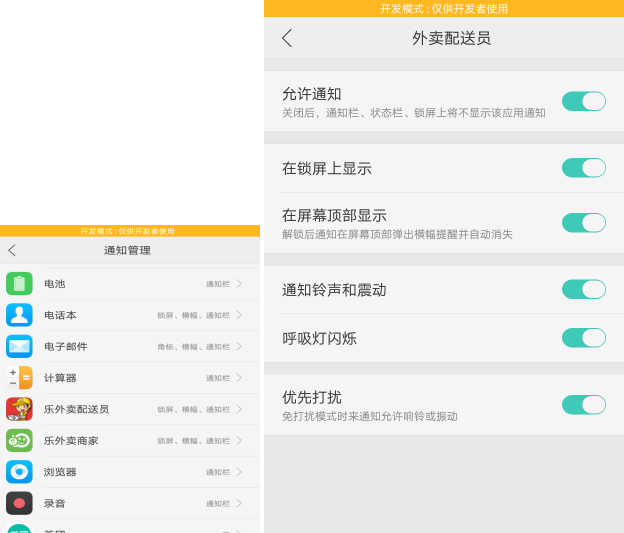Expand 电池 row chevron arrow
The image size is (624, 533).
239,284
